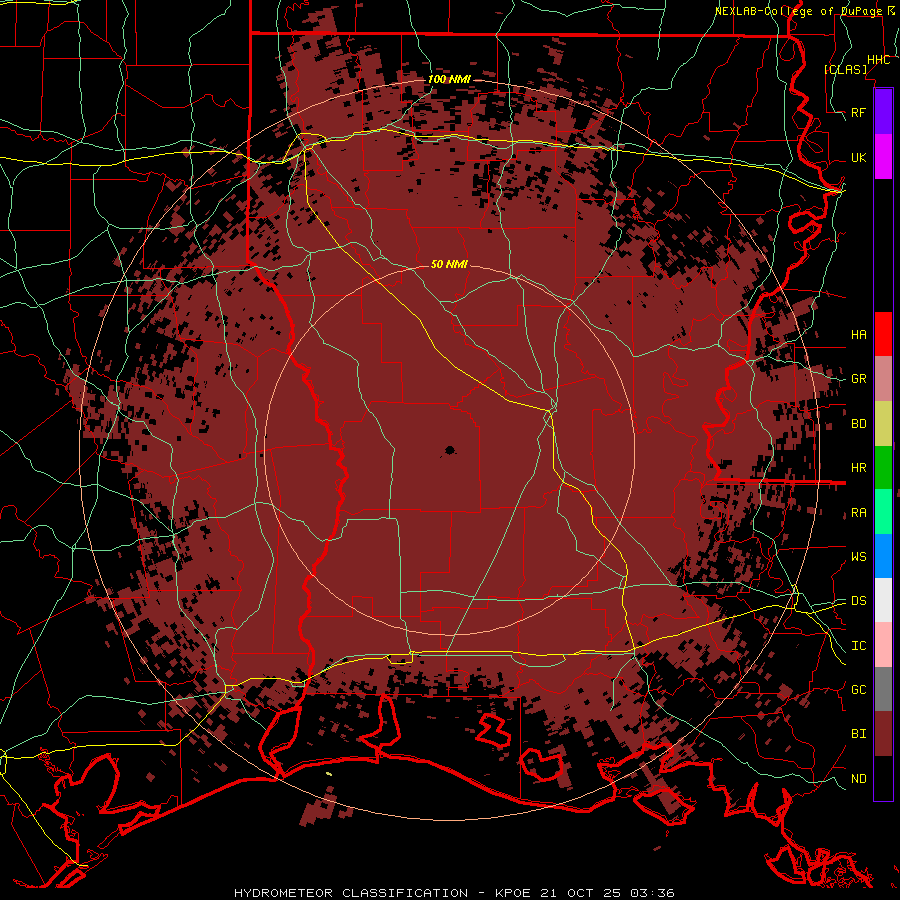Click the GC legend label

coord(859,689)
